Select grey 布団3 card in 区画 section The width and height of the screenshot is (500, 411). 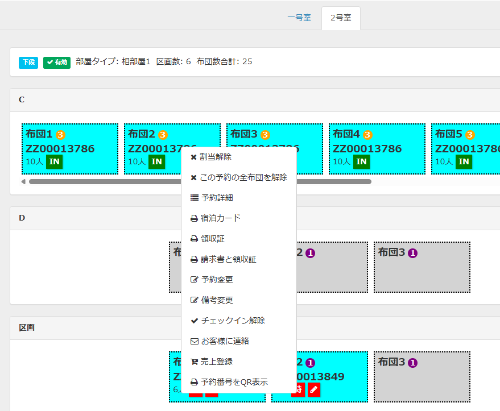pyautogui.click(x=422, y=377)
